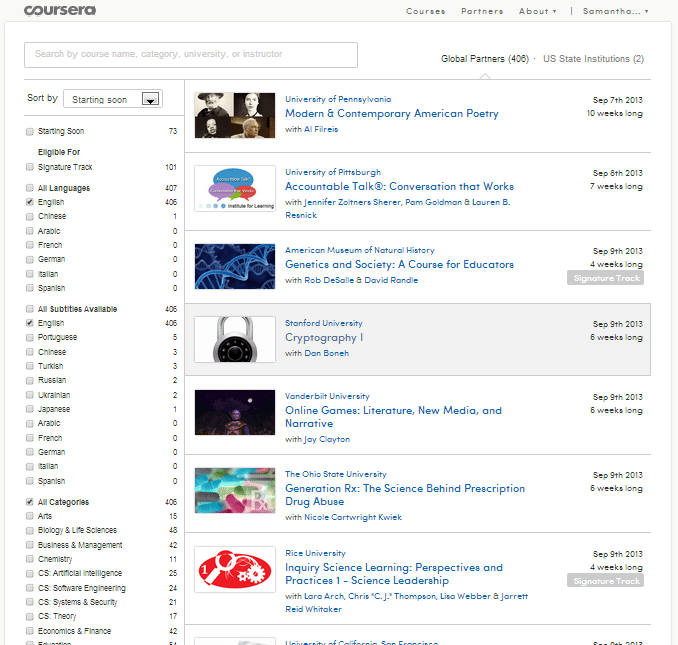Click instructor Nicole Cartwright Kwiek
Viewport: 678px width, 645px height.
[x=353, y=517]
